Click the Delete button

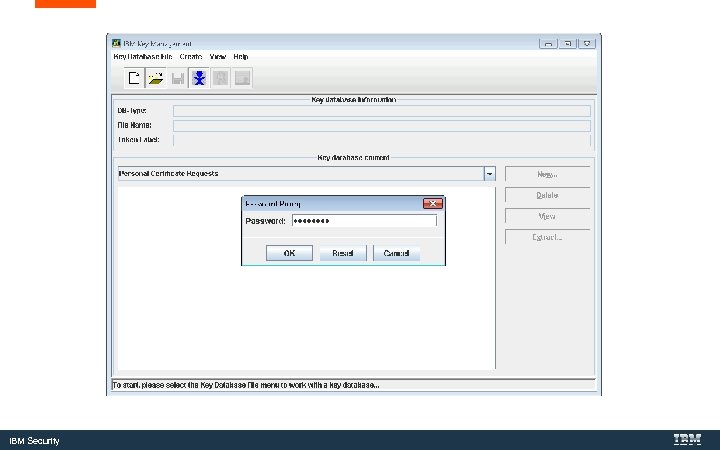click(x=547, y=195)
